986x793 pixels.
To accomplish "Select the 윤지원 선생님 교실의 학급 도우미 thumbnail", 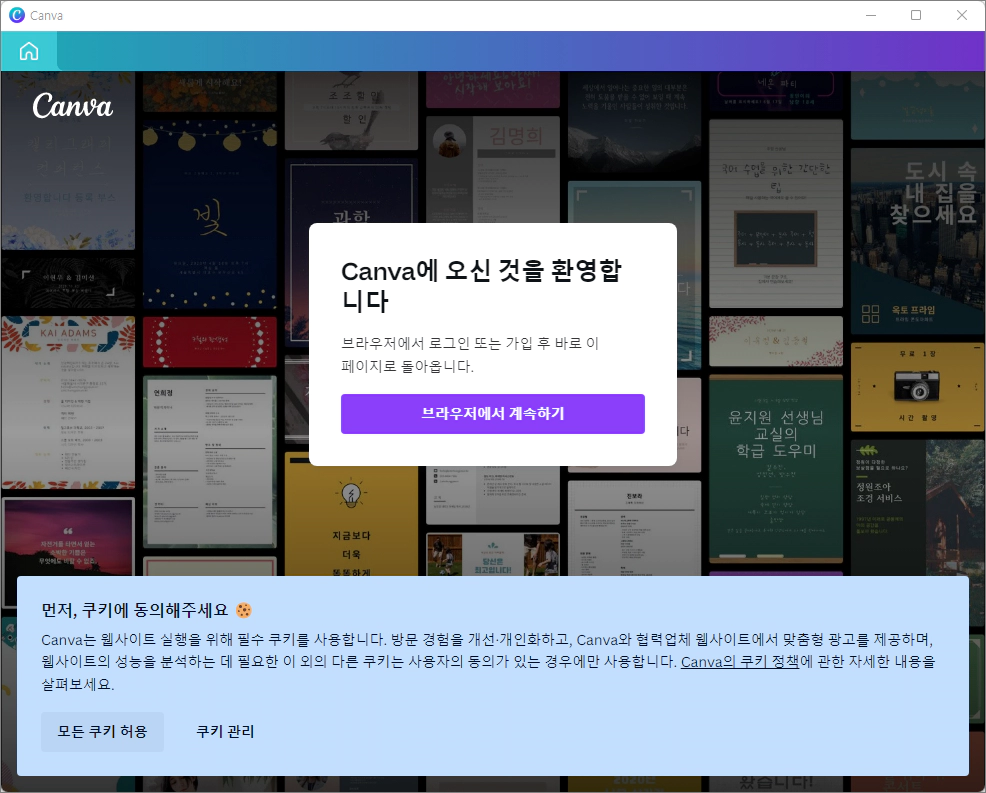I will 775,469.
